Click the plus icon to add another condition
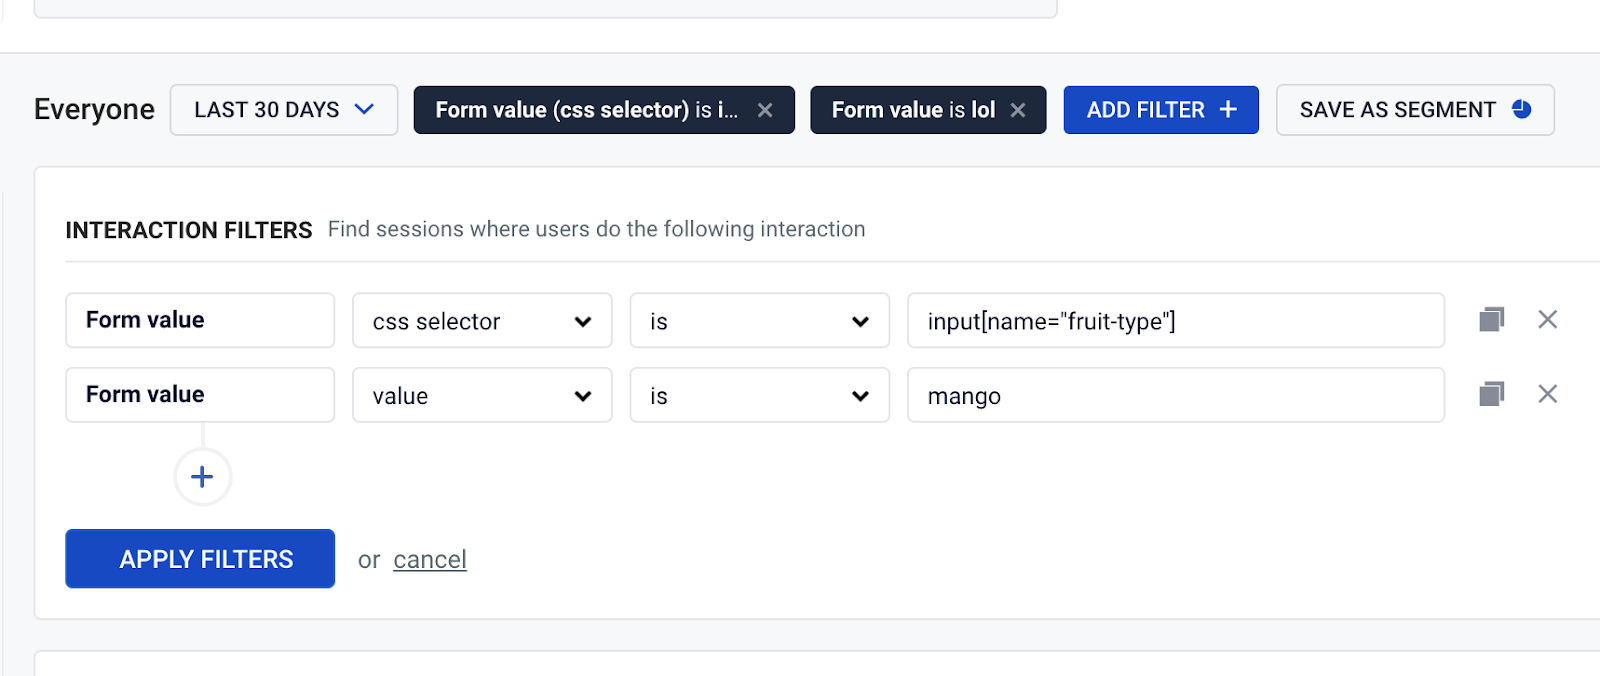The height and width of the screenshot is (676, 1600). [x=201, y=477]
